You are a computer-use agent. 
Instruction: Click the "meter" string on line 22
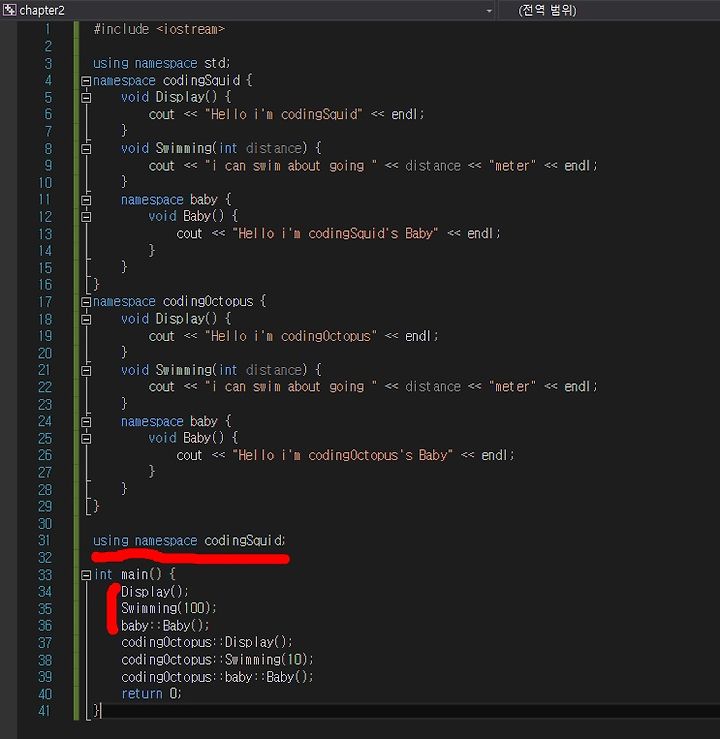(512, 387)
